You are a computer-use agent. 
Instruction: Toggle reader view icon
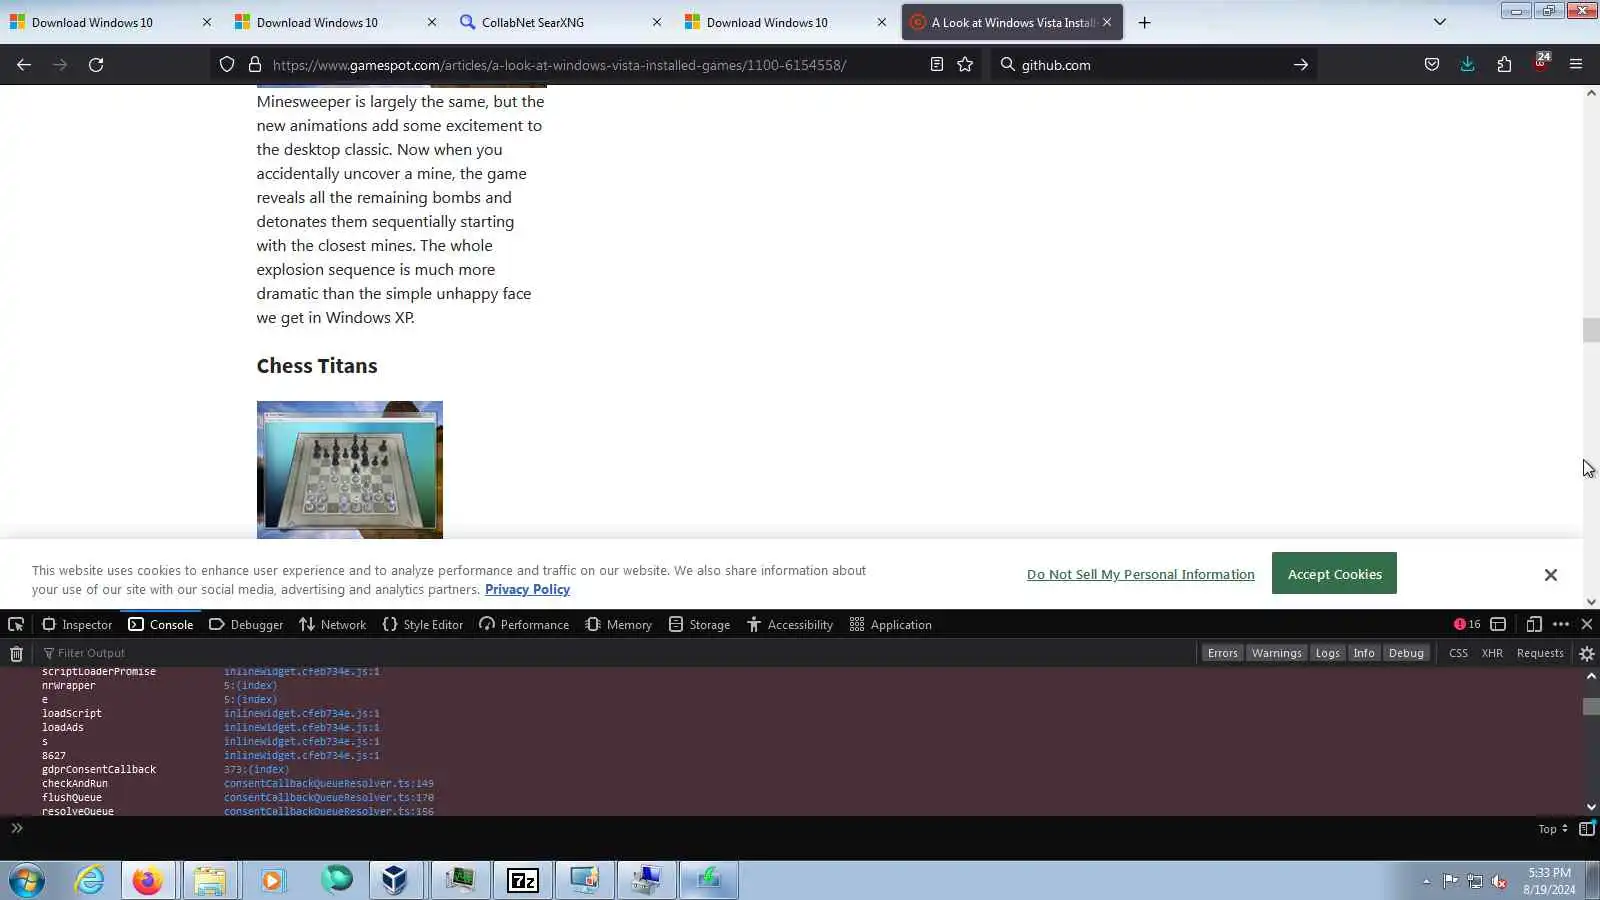[x=936, y=65]
